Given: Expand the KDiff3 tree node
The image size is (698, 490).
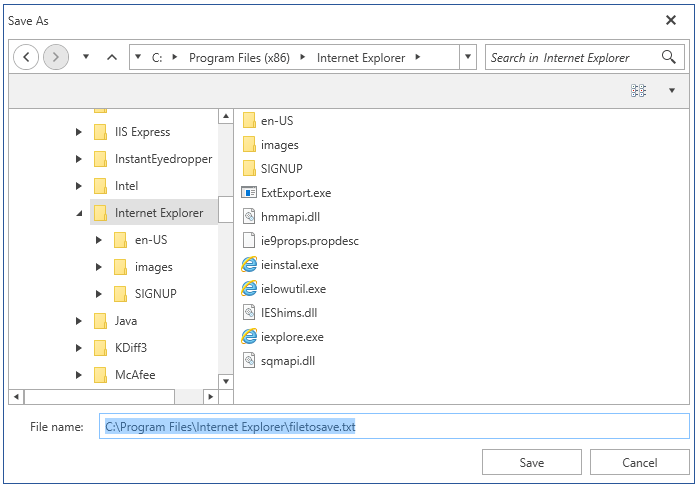Looking at the screenshot, I should 79,348.
